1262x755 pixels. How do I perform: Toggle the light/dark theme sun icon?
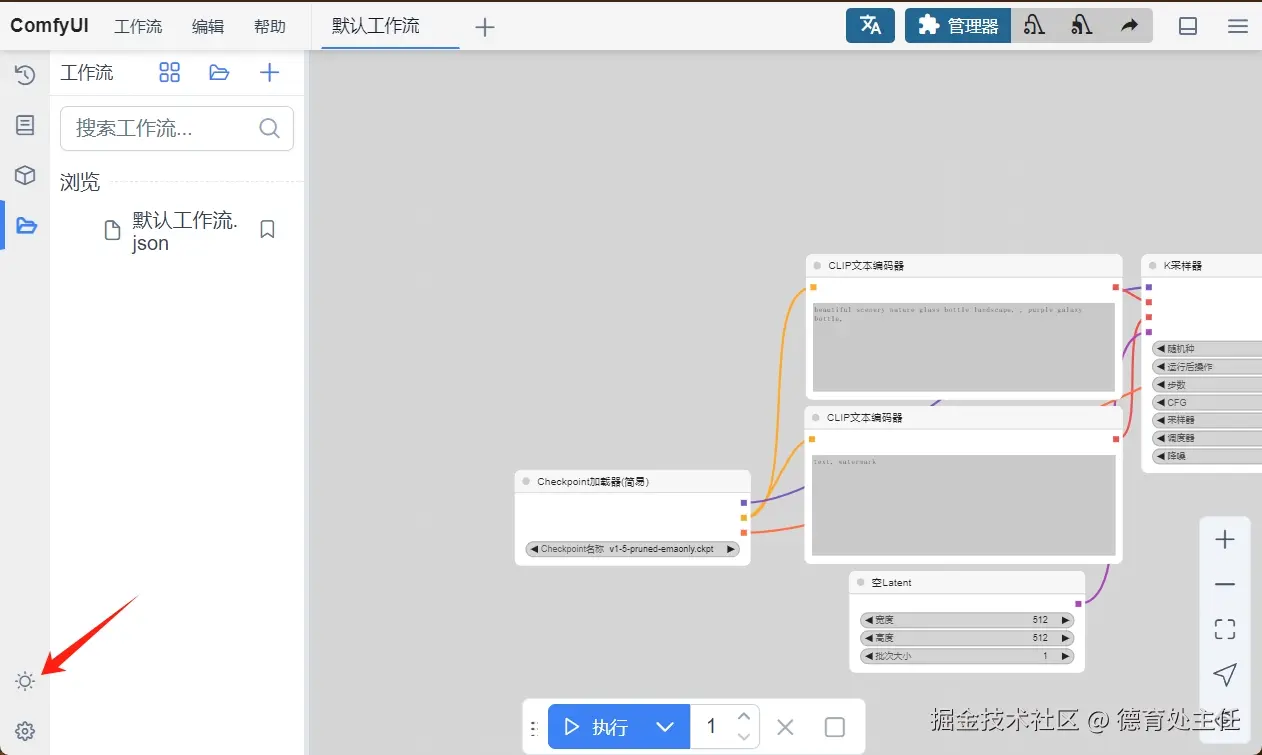25,682
